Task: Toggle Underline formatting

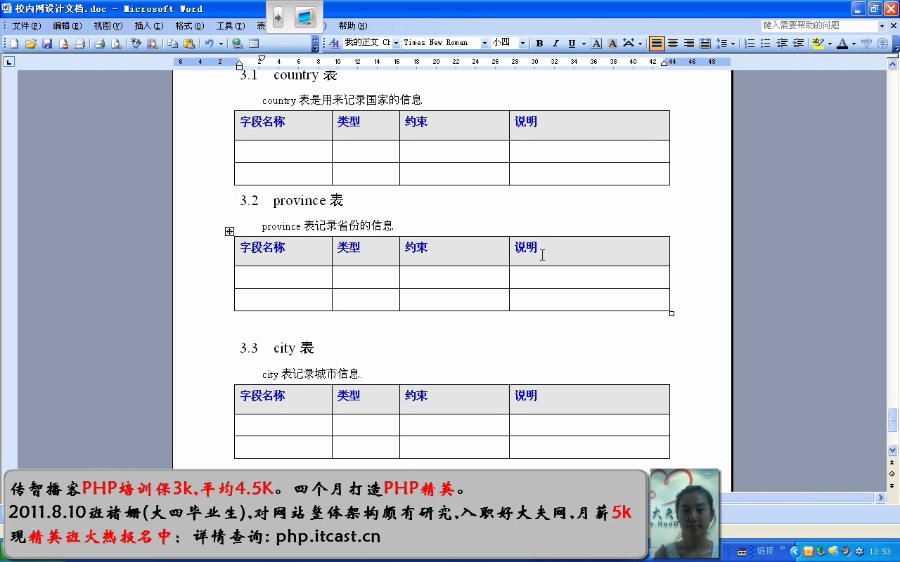Action: [572, 43]
